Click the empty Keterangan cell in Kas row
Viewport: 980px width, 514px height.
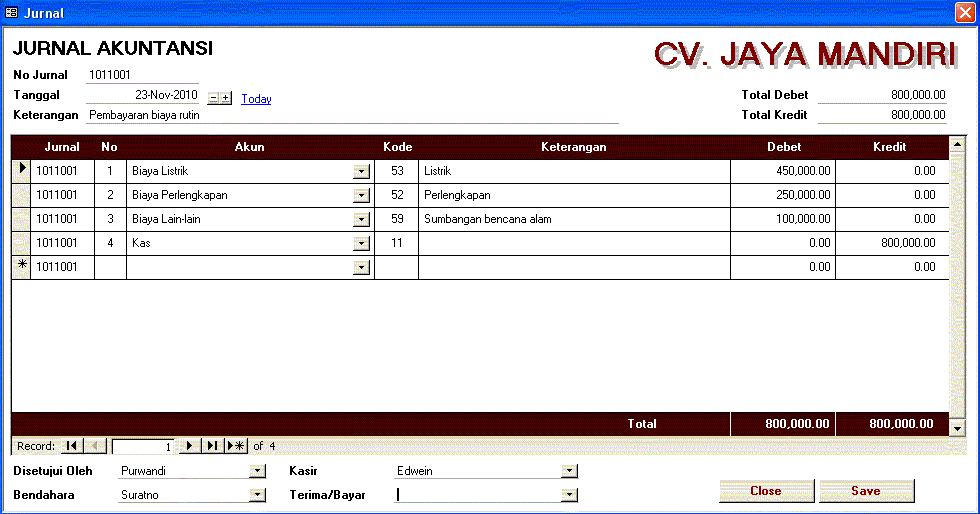point(574,243)
